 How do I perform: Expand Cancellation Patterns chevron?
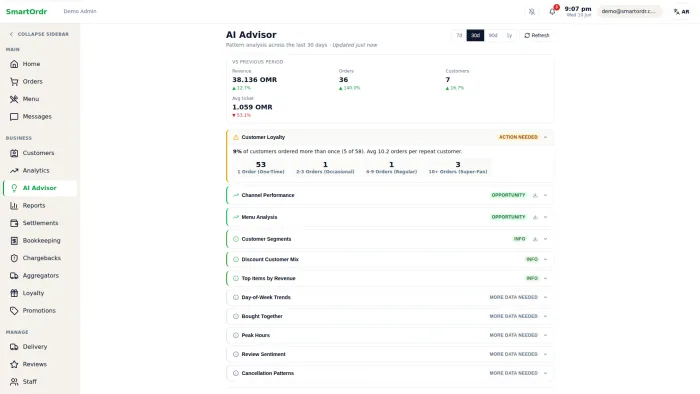[545, 373]
